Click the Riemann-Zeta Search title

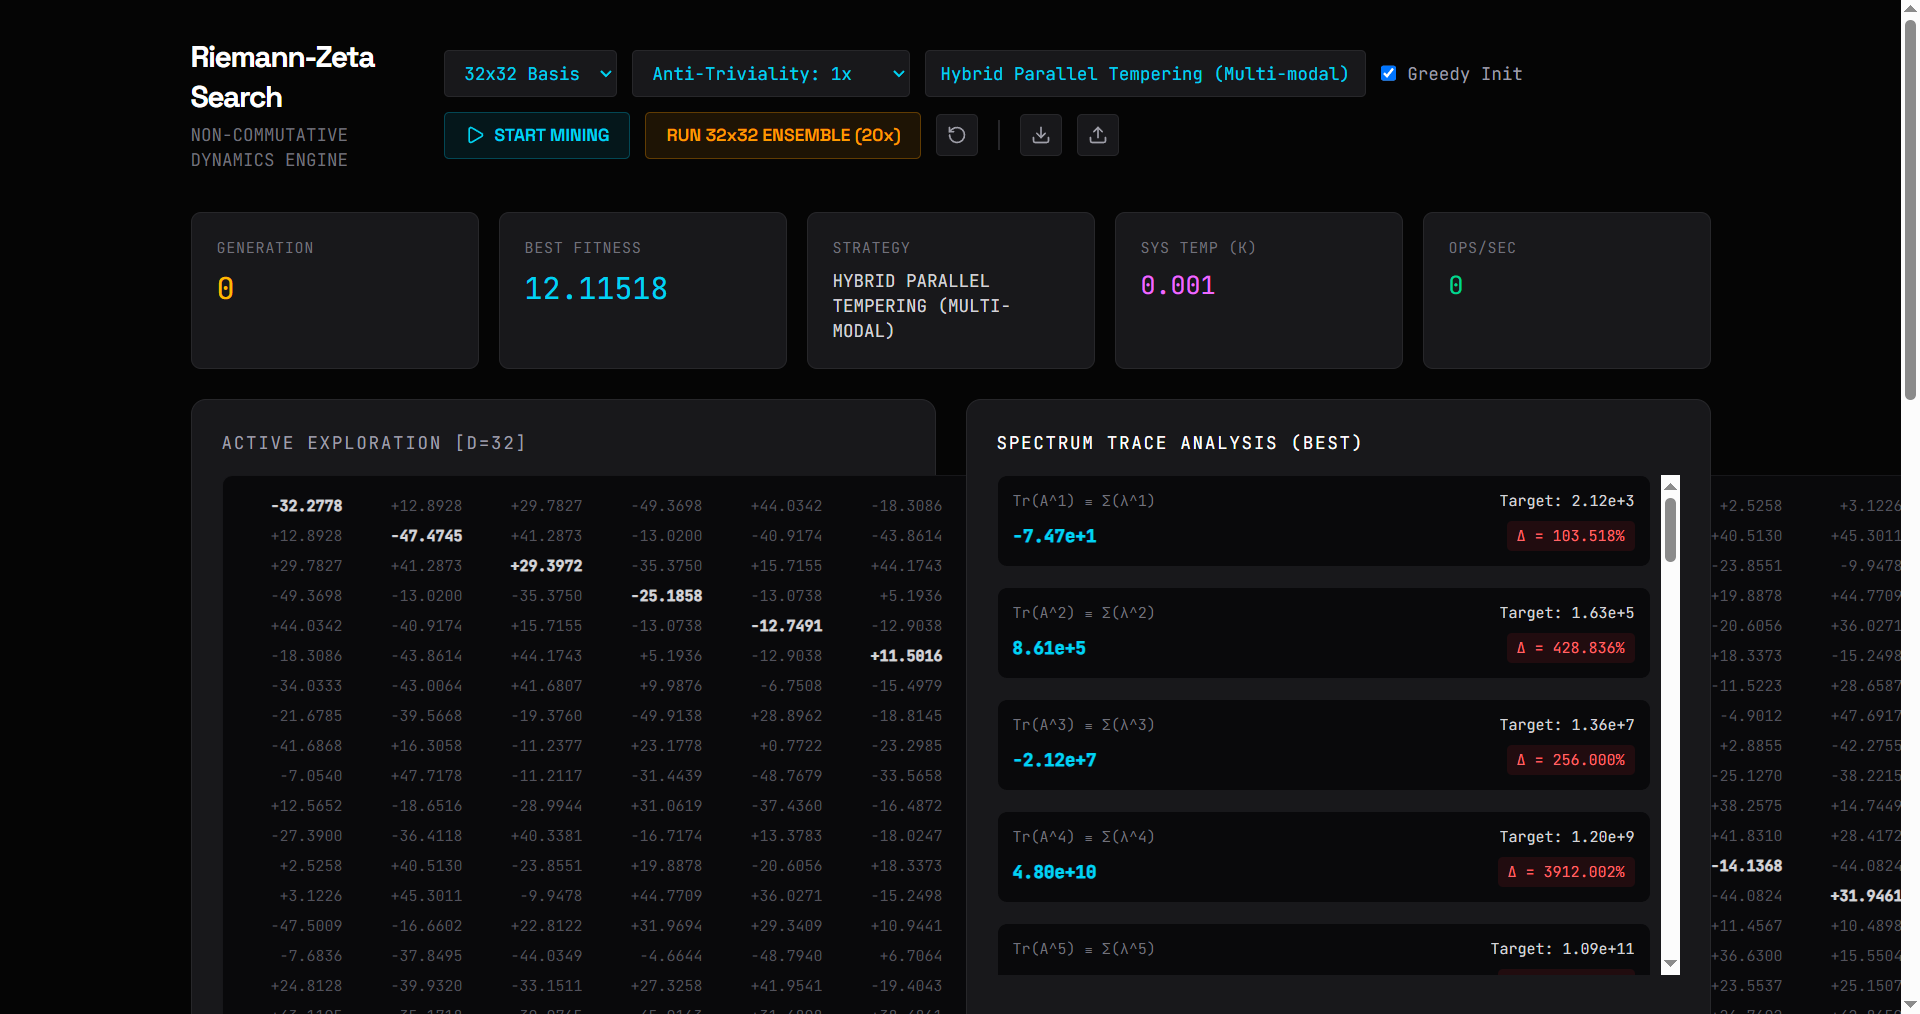click(283, 77)
